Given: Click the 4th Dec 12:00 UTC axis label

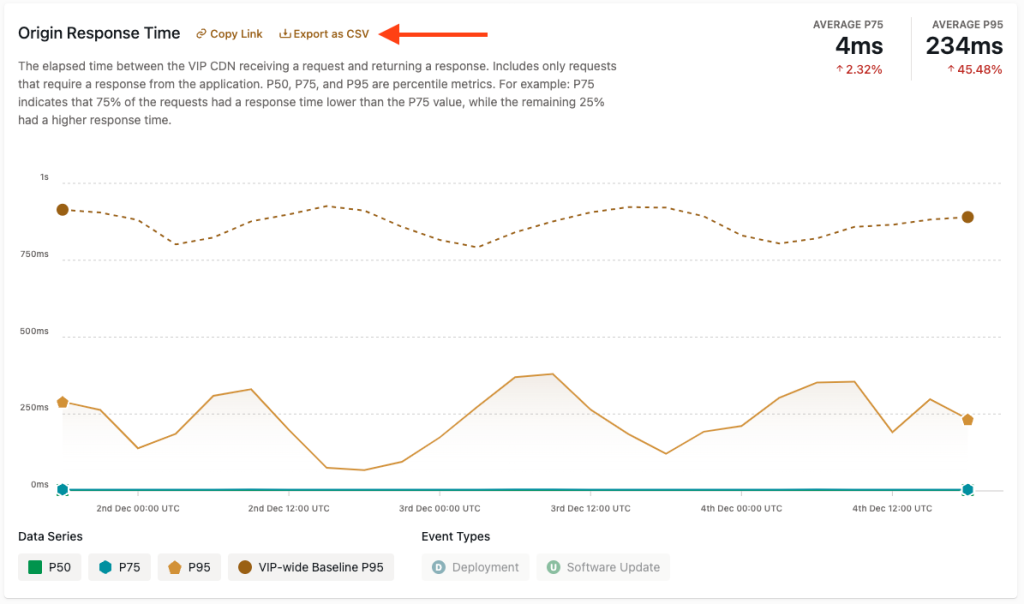Looking at the screenshot, I should (x=892, y=508).
